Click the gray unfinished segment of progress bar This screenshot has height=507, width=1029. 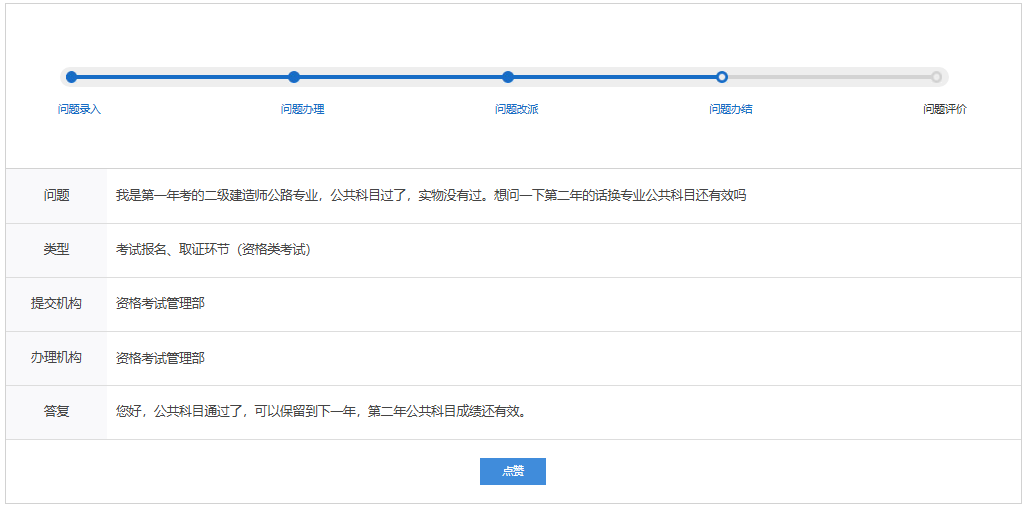point(830,77)
